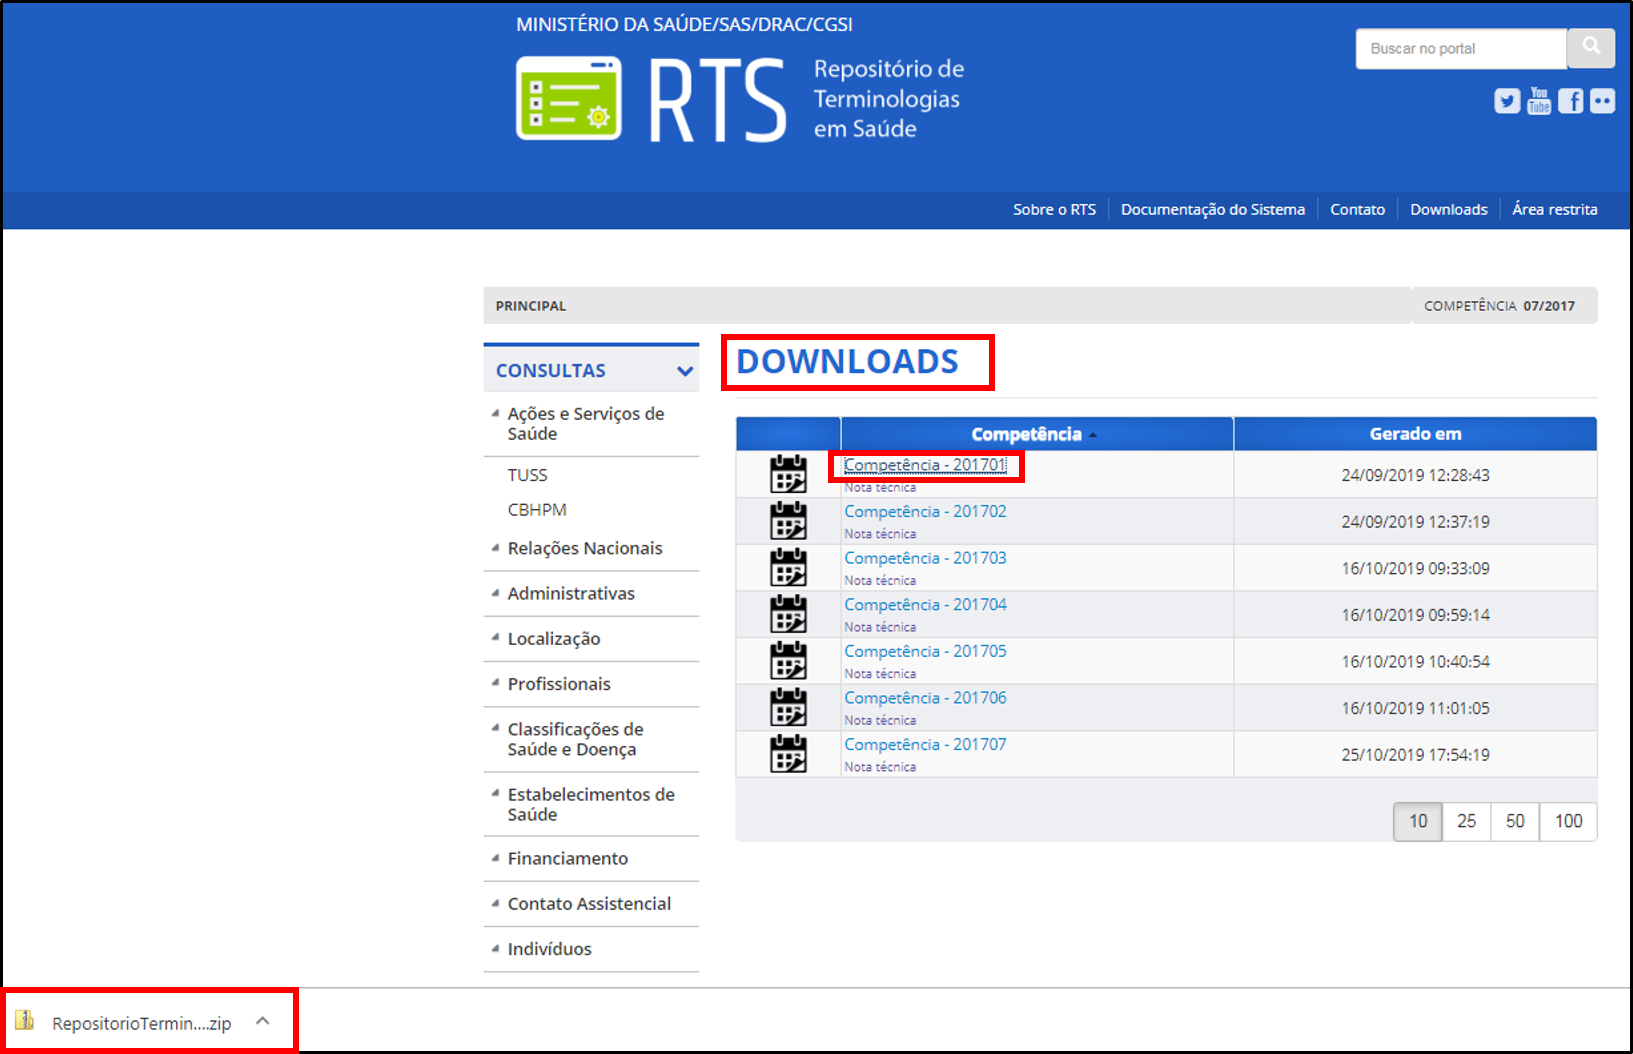
Task: Click the RTS green logo icon
Action: 568,98
